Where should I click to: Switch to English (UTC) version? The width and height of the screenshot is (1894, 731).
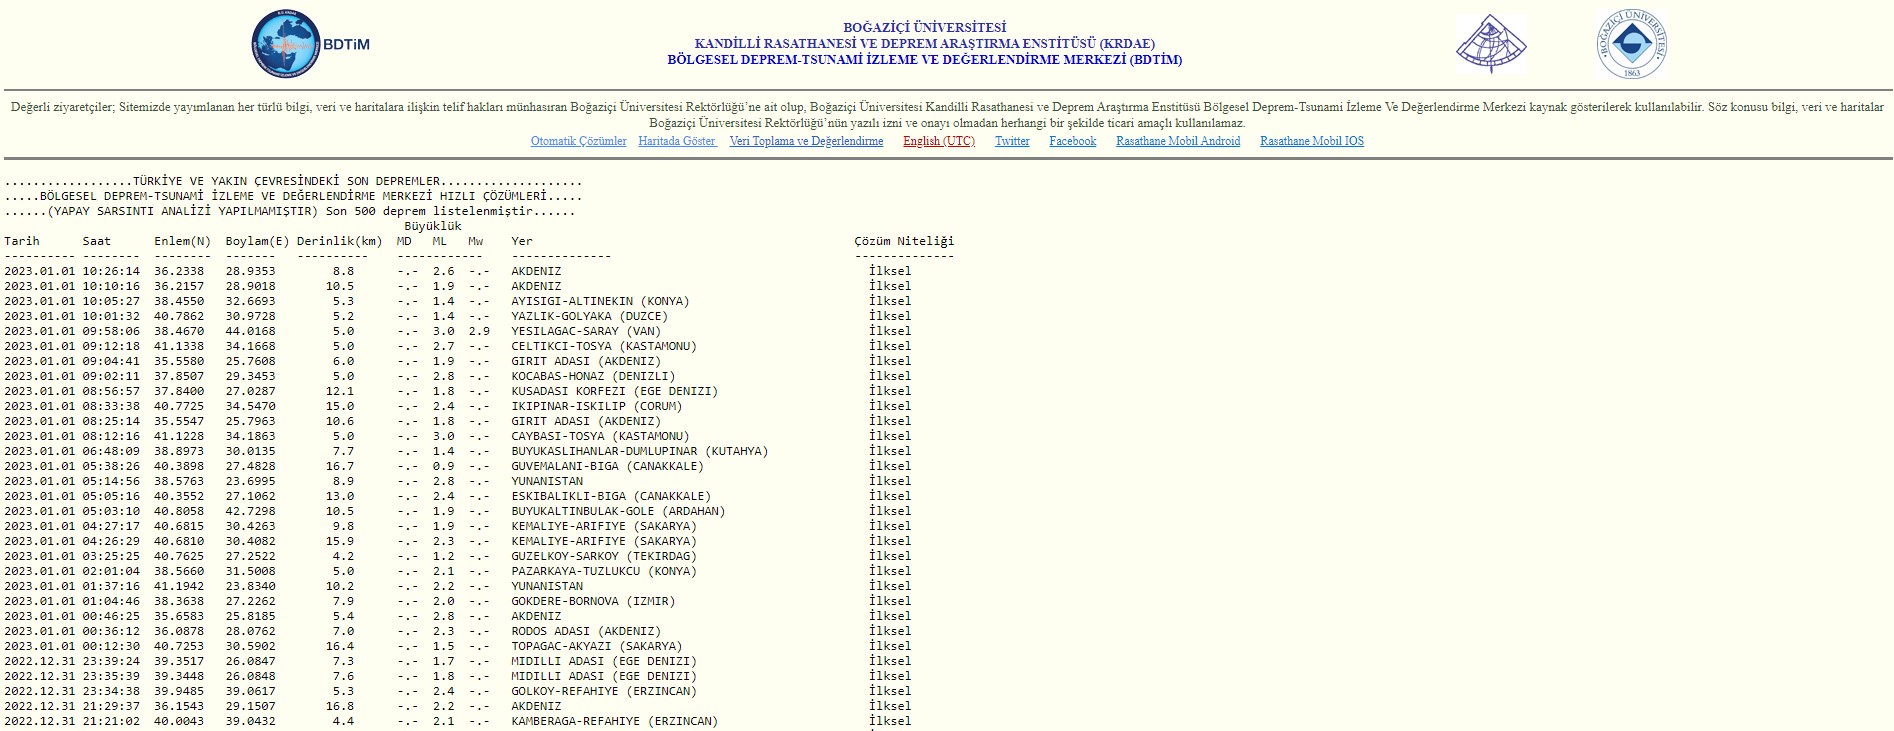click(939, 141)
